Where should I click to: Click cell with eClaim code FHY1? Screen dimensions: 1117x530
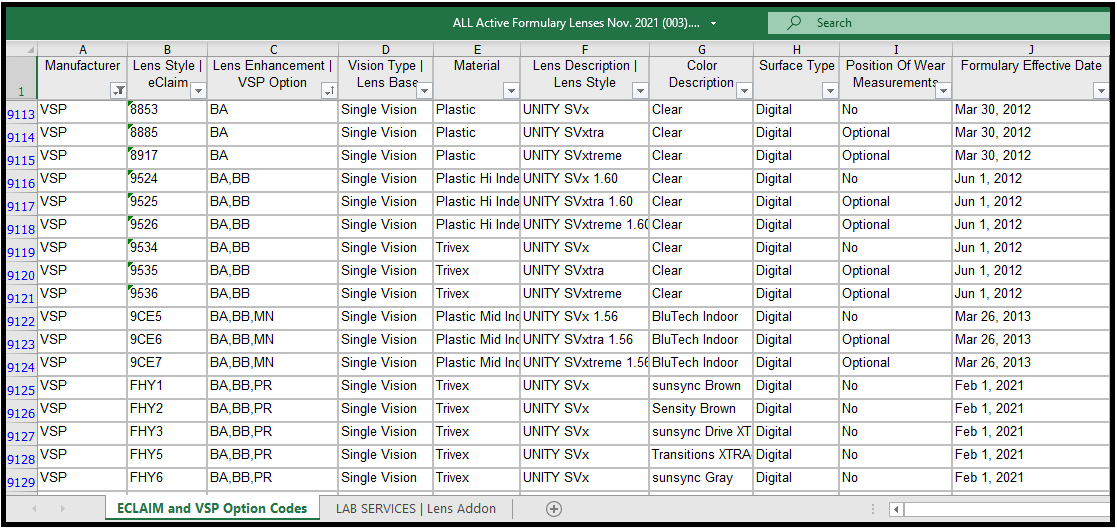tap(168, 386)
